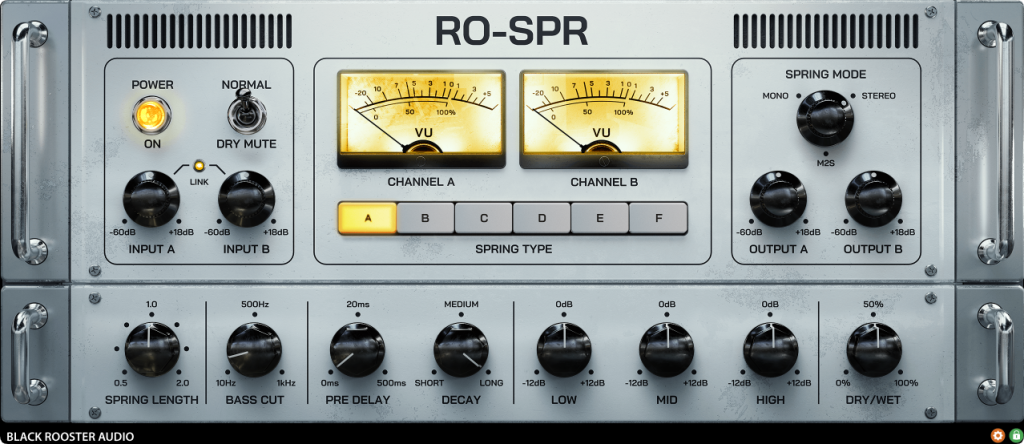Click the INPUT B gain knob
This screenshot has width=1024, height=444.
pos(247,198)
